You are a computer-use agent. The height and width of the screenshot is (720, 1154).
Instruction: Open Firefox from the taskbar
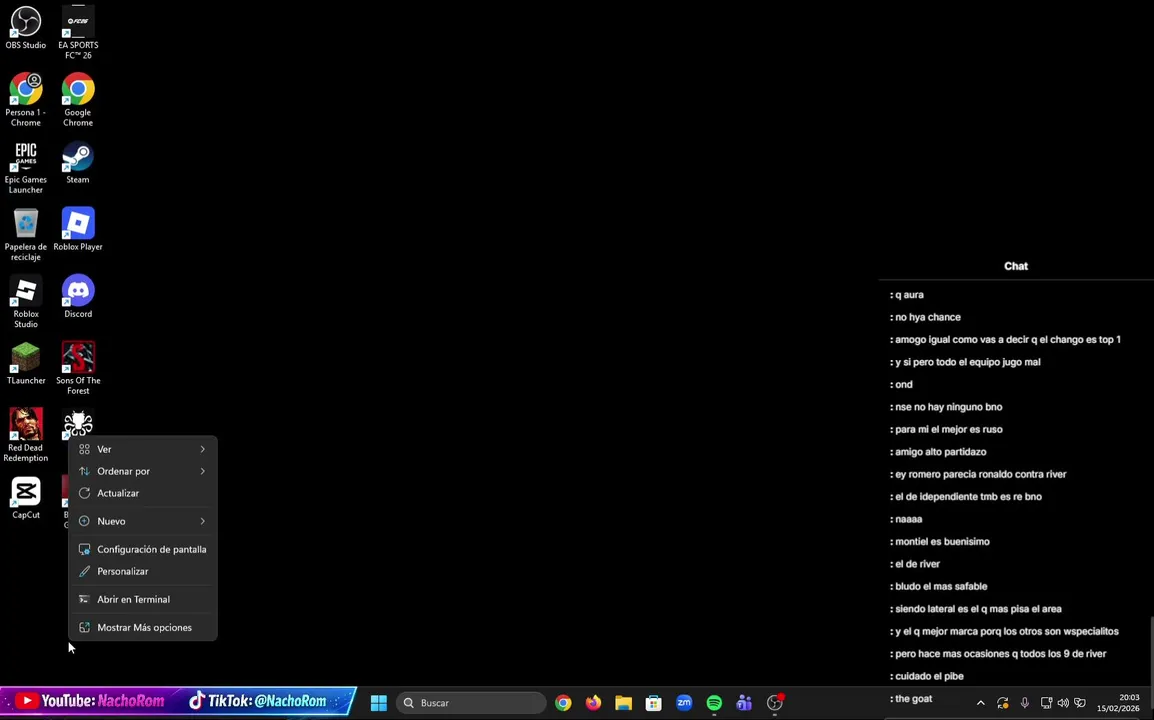click(x=593, y=703)
